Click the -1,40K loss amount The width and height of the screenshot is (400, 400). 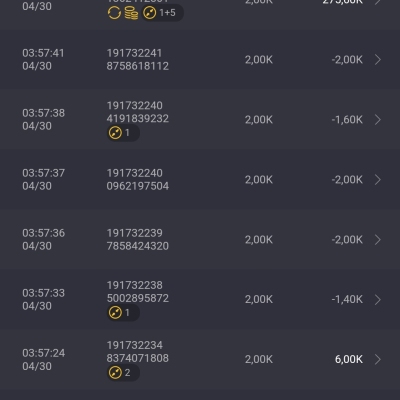pos(347,299)
